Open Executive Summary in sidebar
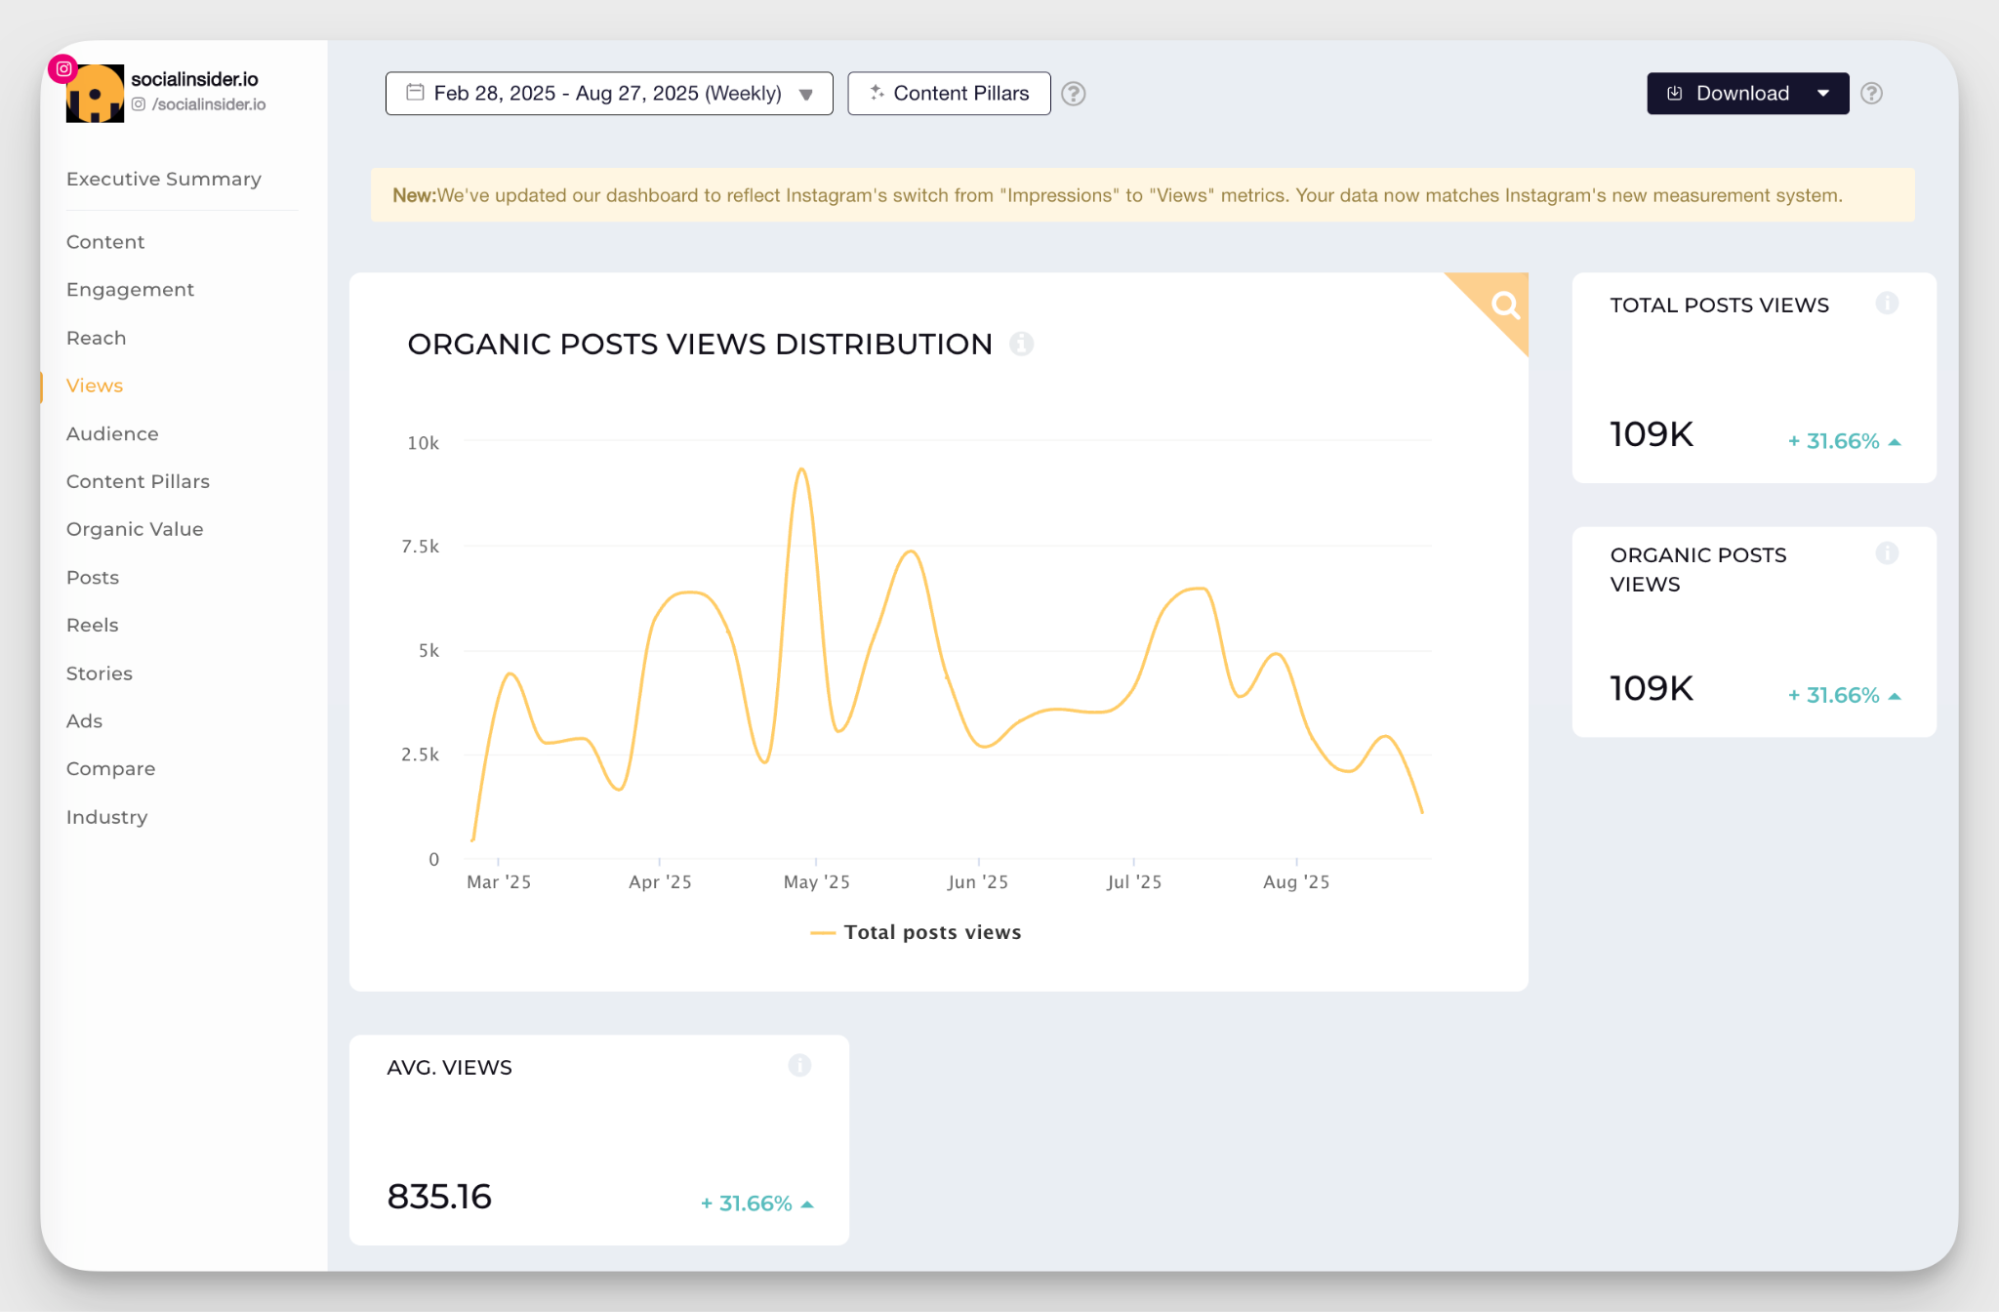1999x1312 pixels. 163,179
